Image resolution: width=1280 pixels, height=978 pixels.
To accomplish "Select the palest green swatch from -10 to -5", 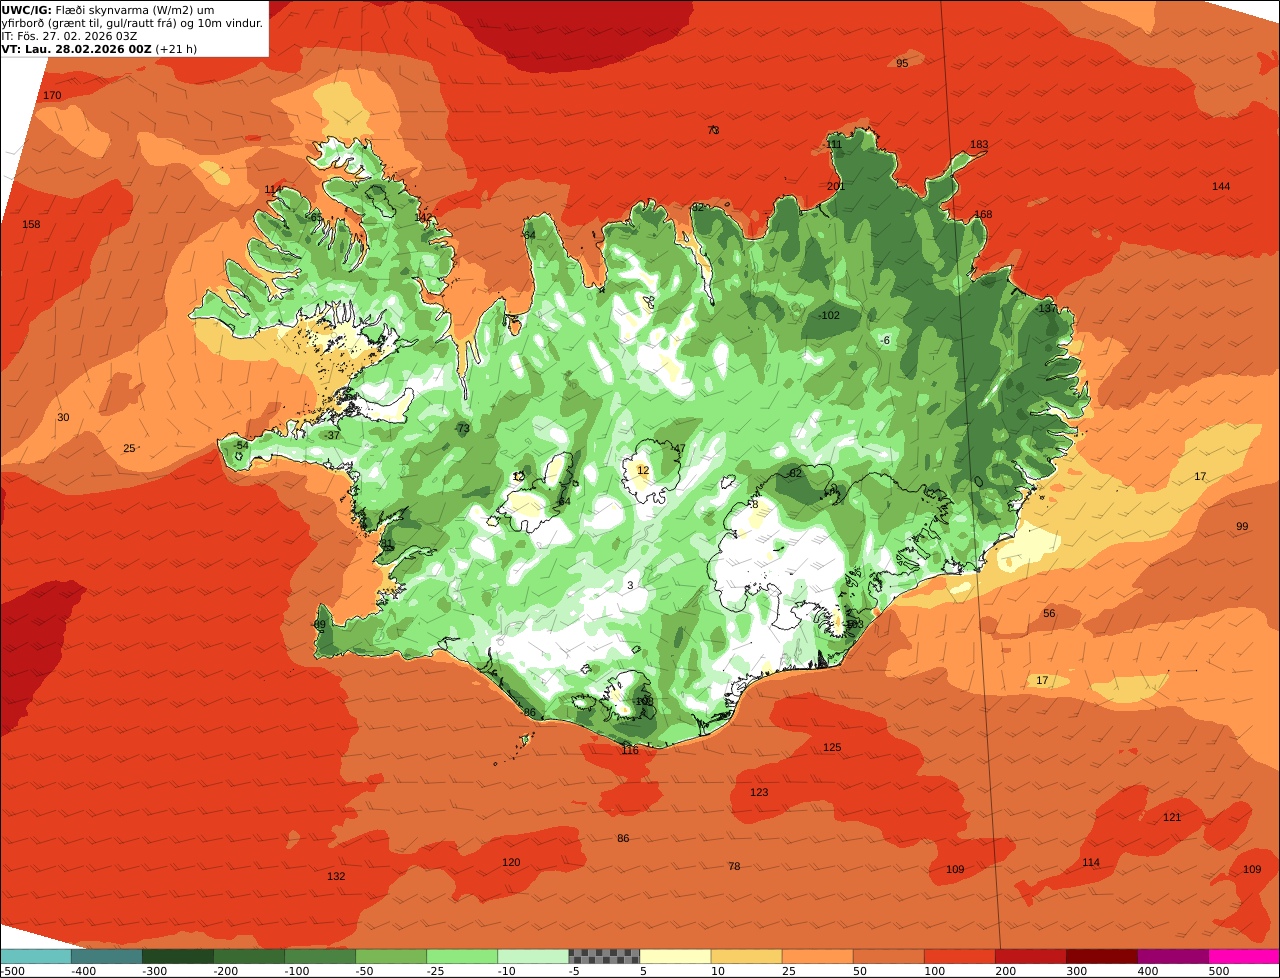I will pos(533,956).
